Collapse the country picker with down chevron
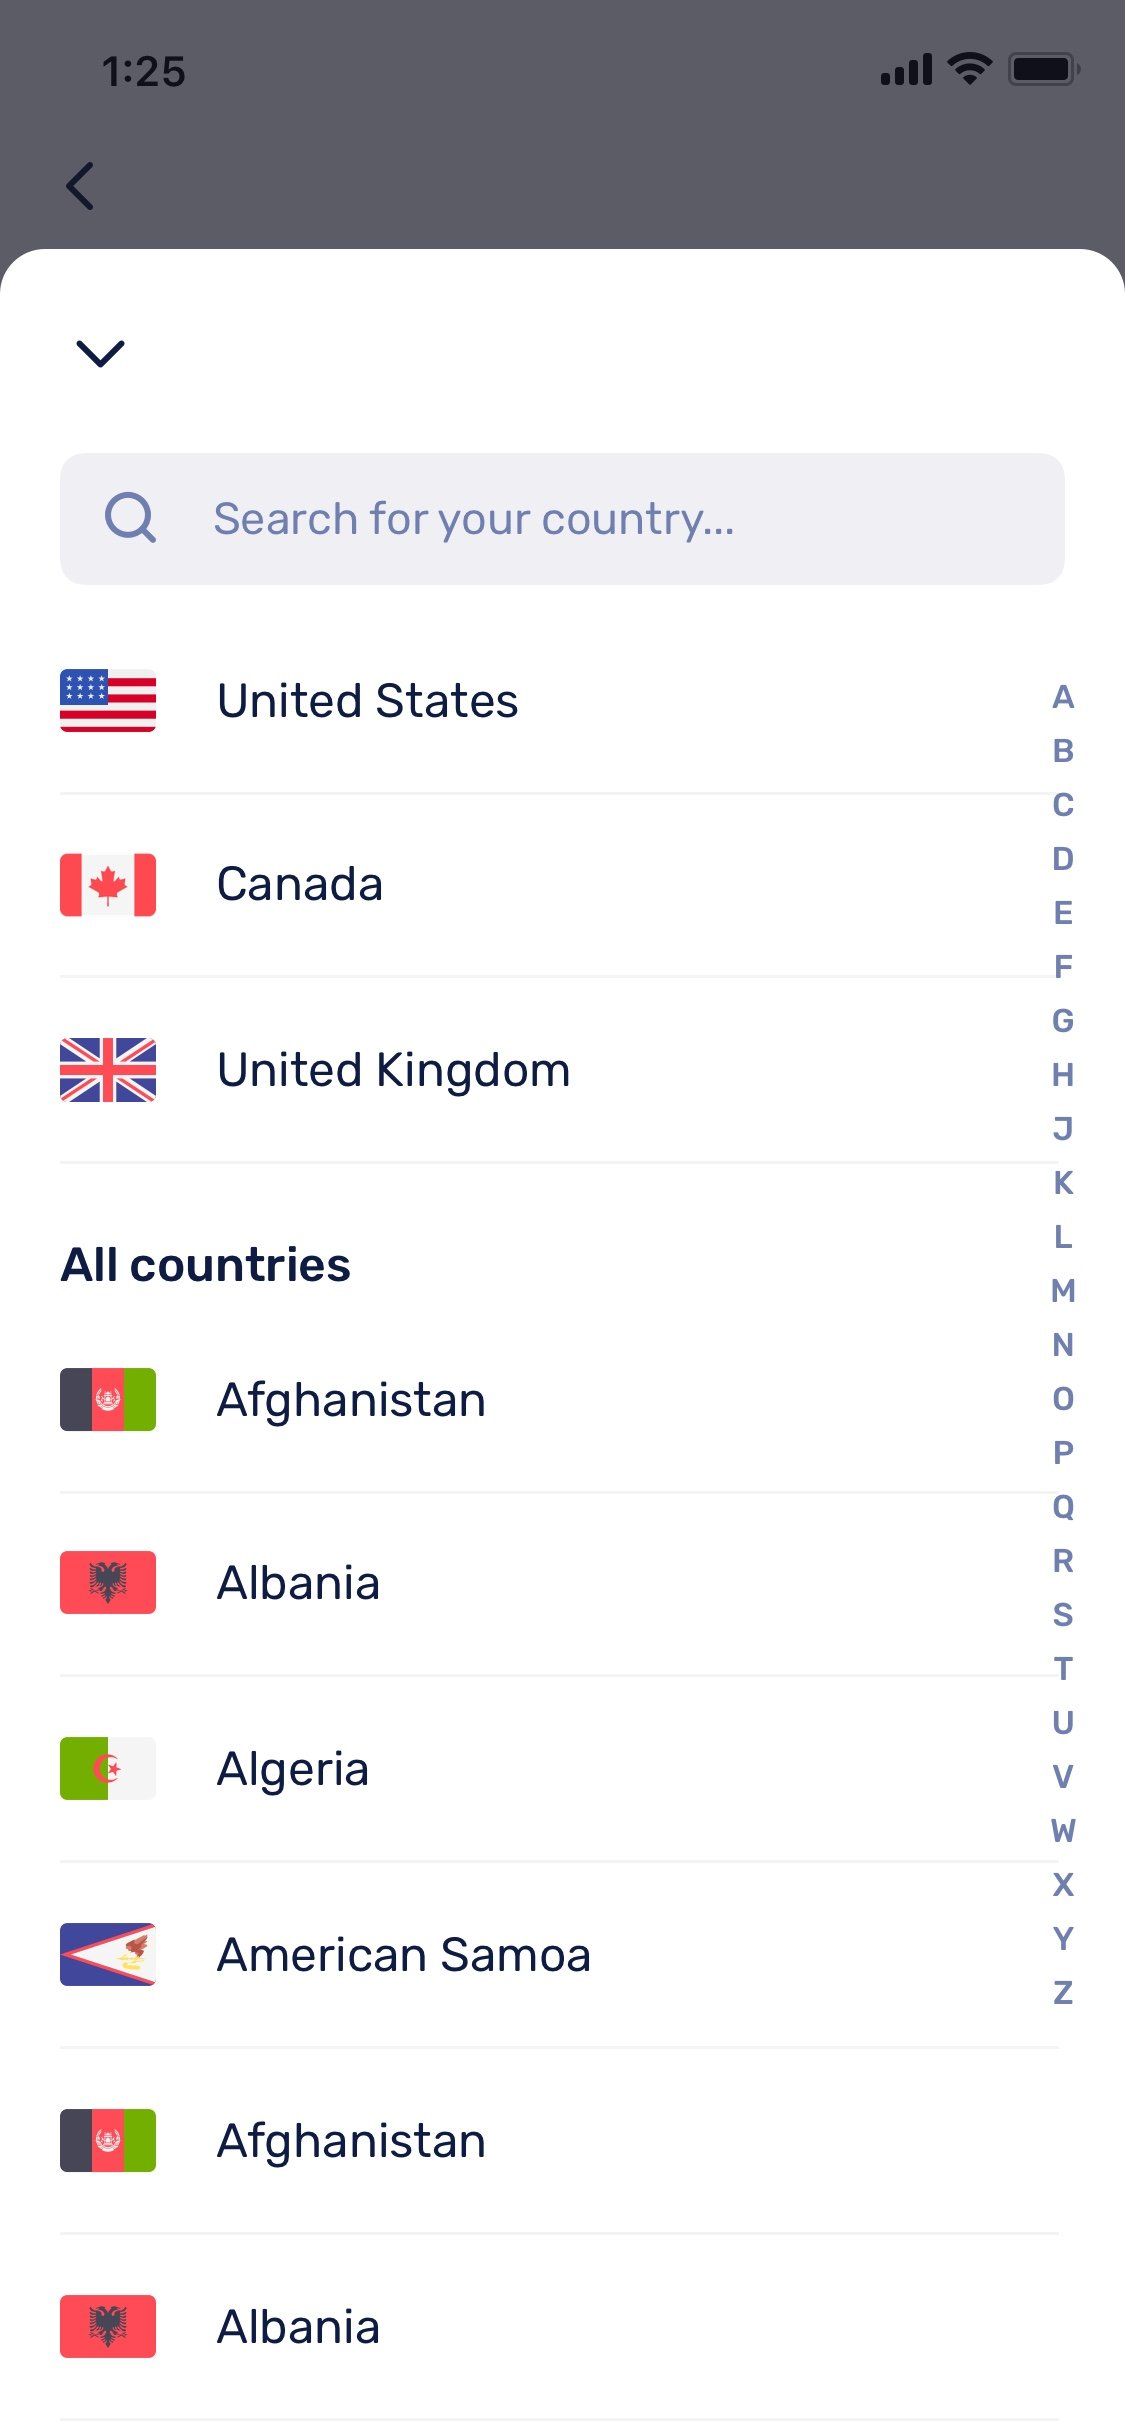 pos(100,353)
